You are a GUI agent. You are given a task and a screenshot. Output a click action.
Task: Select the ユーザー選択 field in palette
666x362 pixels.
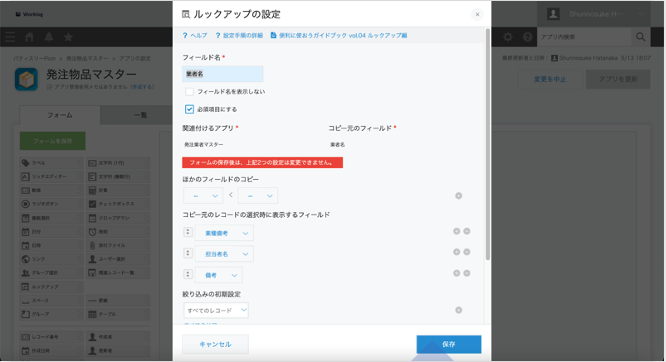click(x=118, y=259)
